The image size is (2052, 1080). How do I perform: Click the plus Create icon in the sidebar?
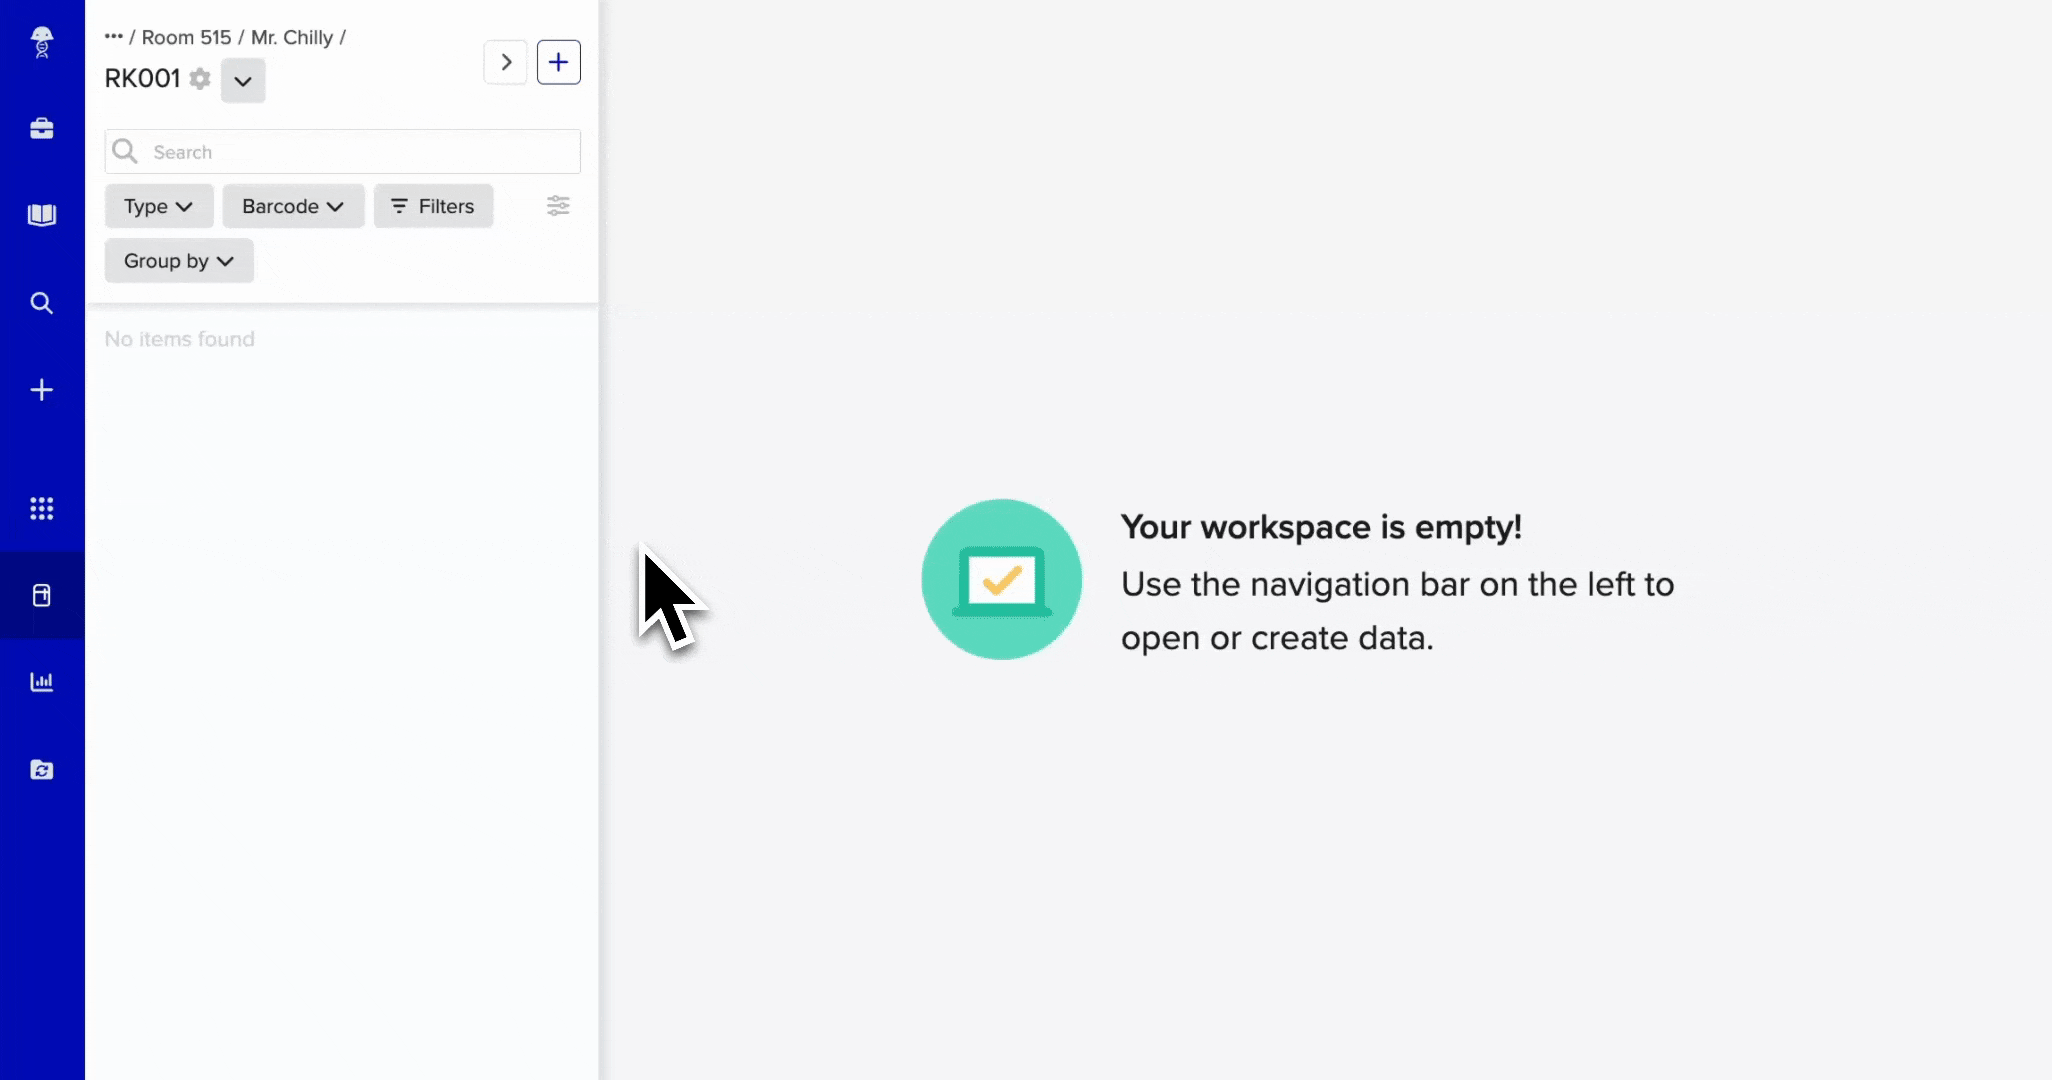click(42, 390)
